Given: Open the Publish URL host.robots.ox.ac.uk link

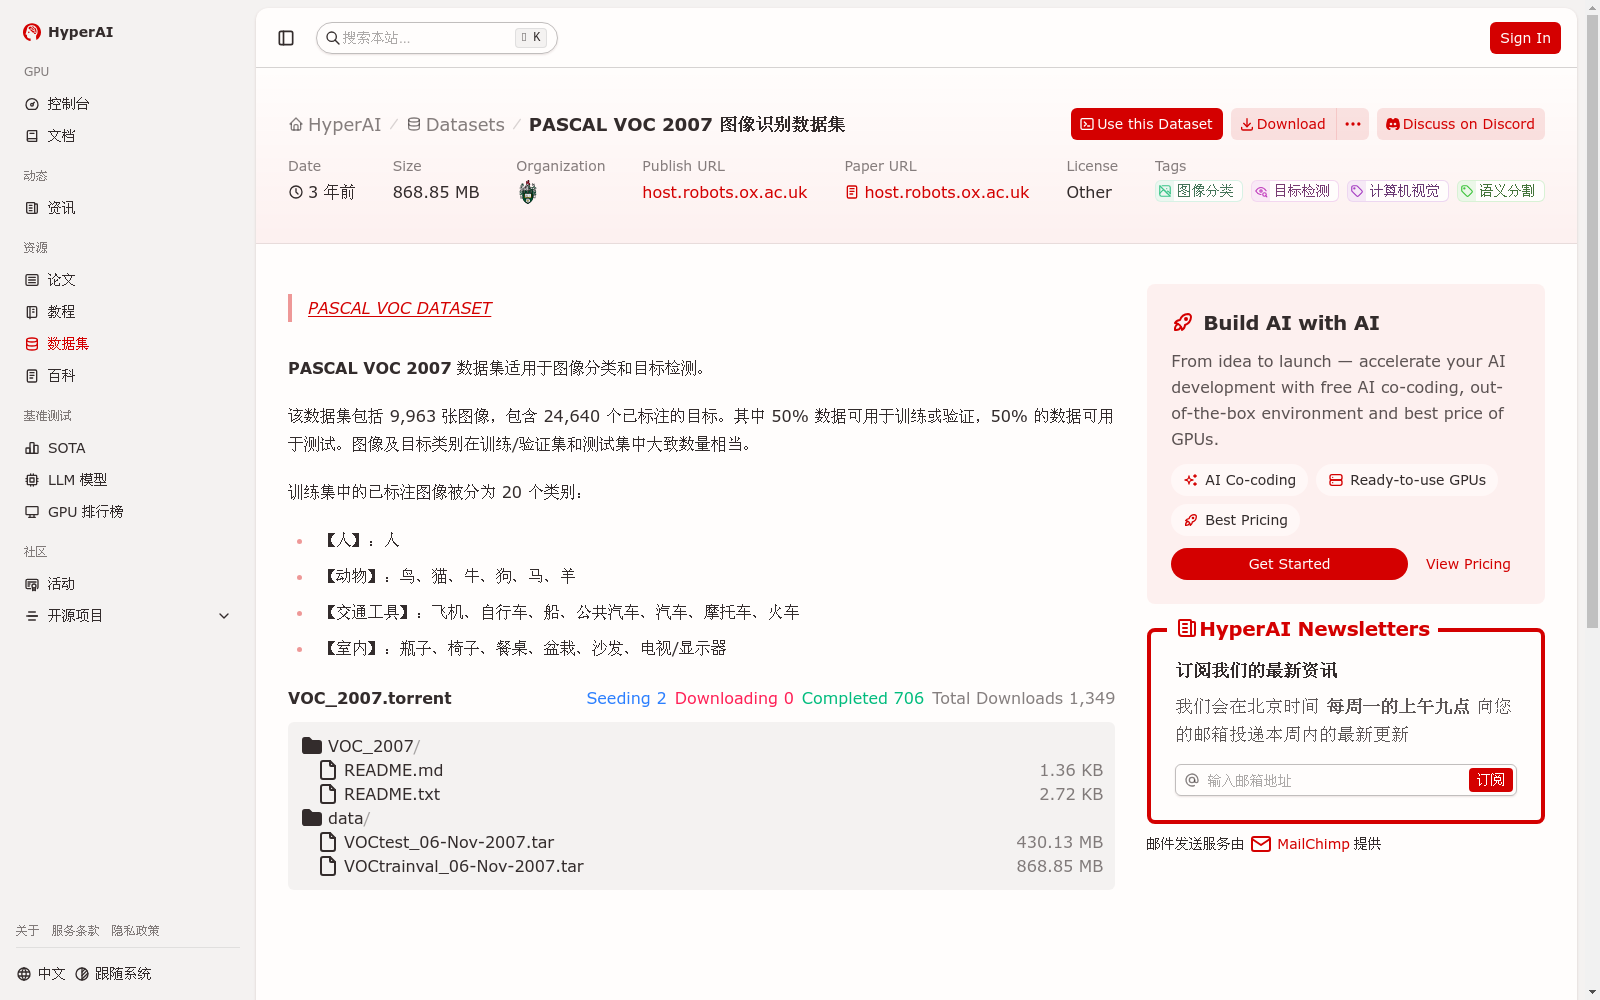Looking at the screenshot, I should (724, 192).
